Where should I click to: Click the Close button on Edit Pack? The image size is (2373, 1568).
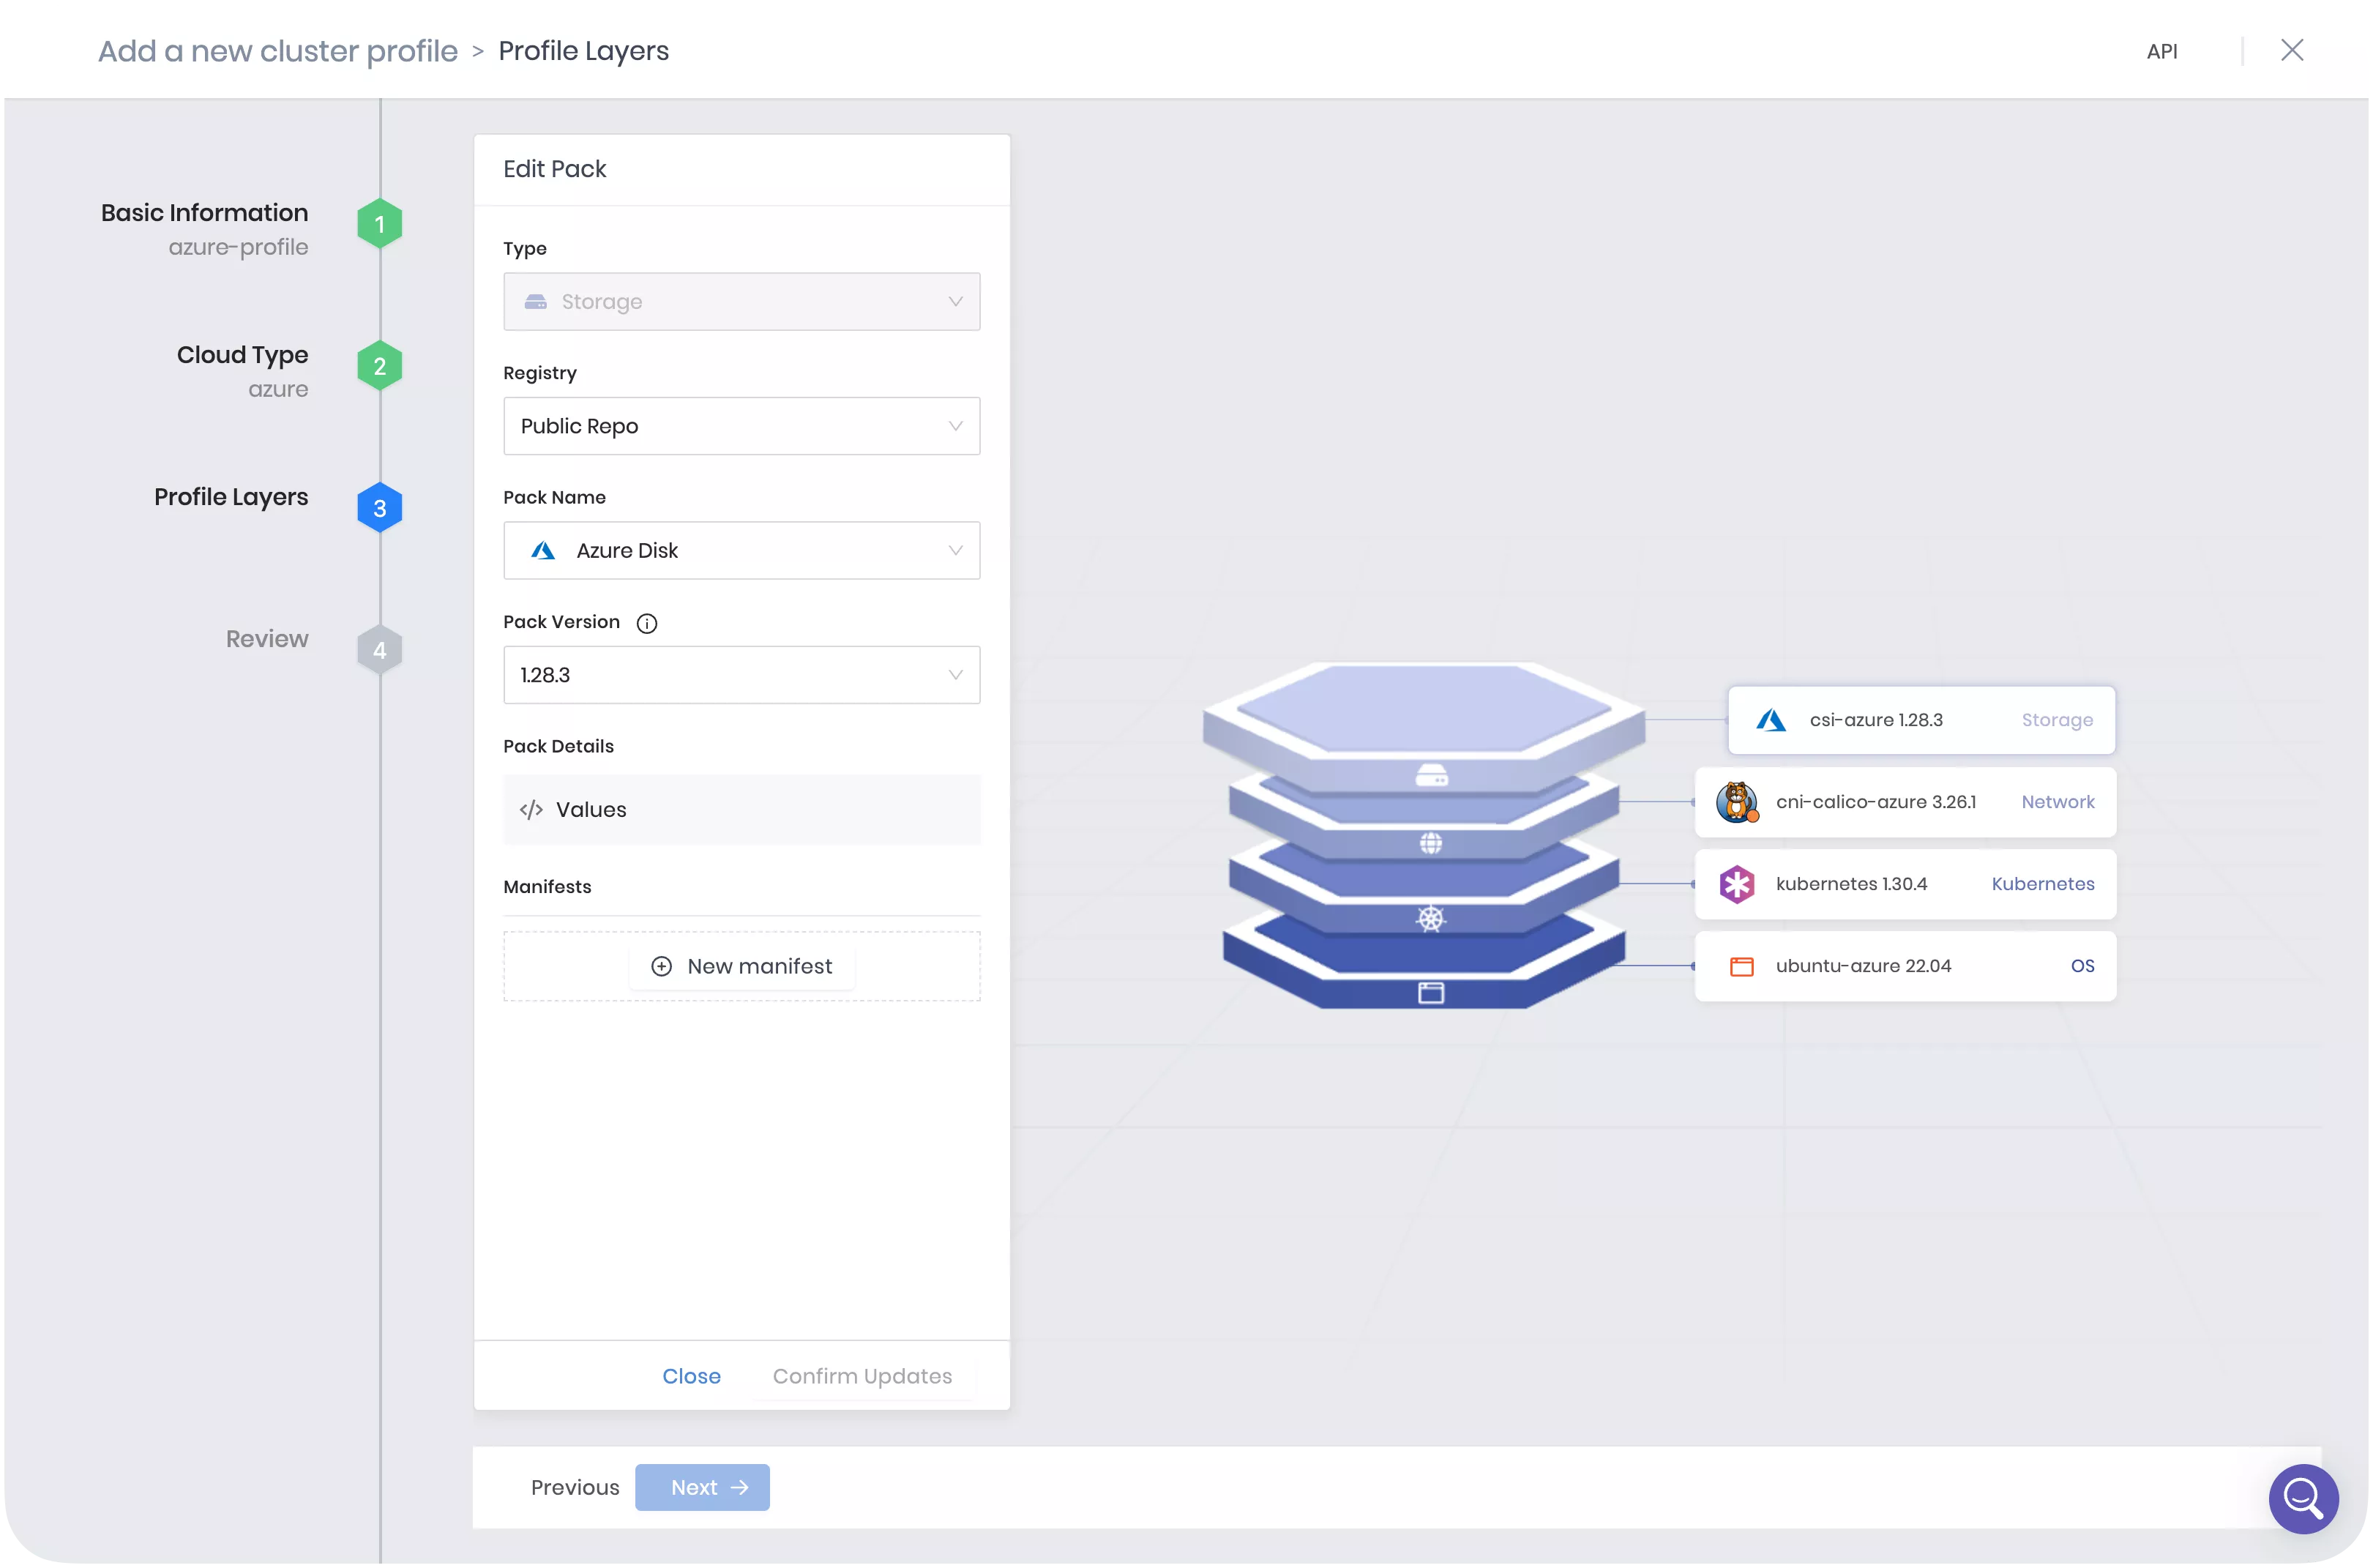691,1375
